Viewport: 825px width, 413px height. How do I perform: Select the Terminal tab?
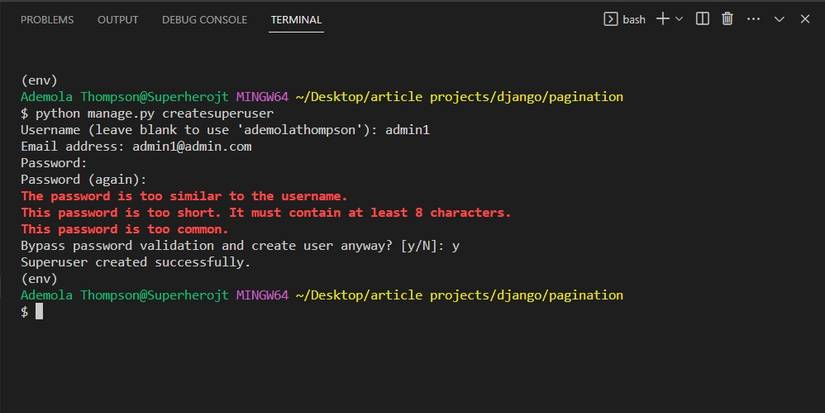[296, 20]
